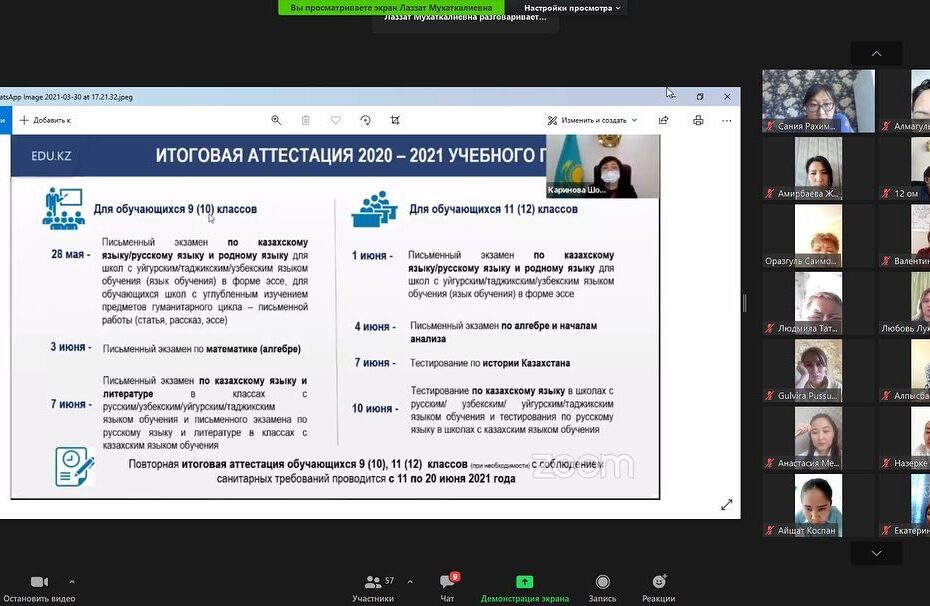Click the EDU.KZ logo on the slide
Image resolution: width=930 pixels, height=606 pixels.
[51, 156]
